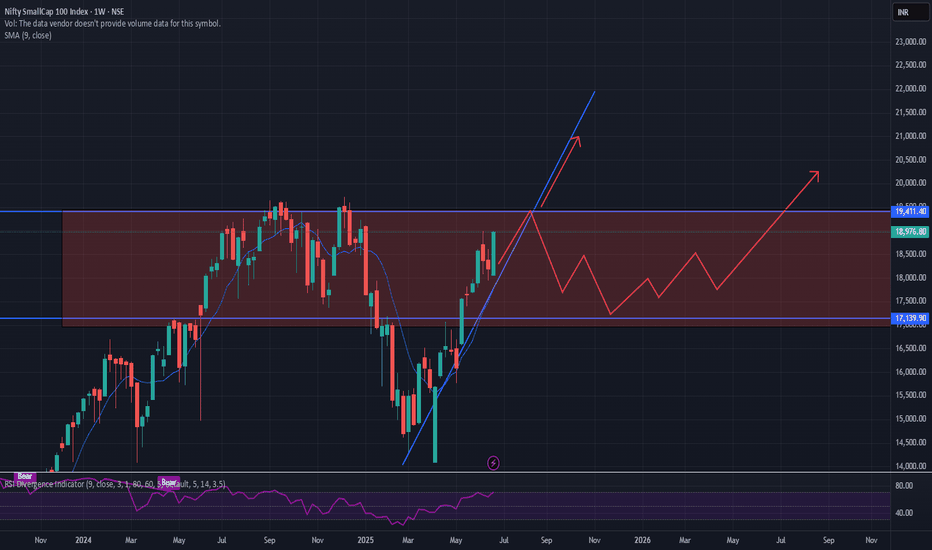Image resolution: width=932 pixels, height=550 pixels.
Task: Click the 17,500.00 price scale label
Action: coord(911,301)
